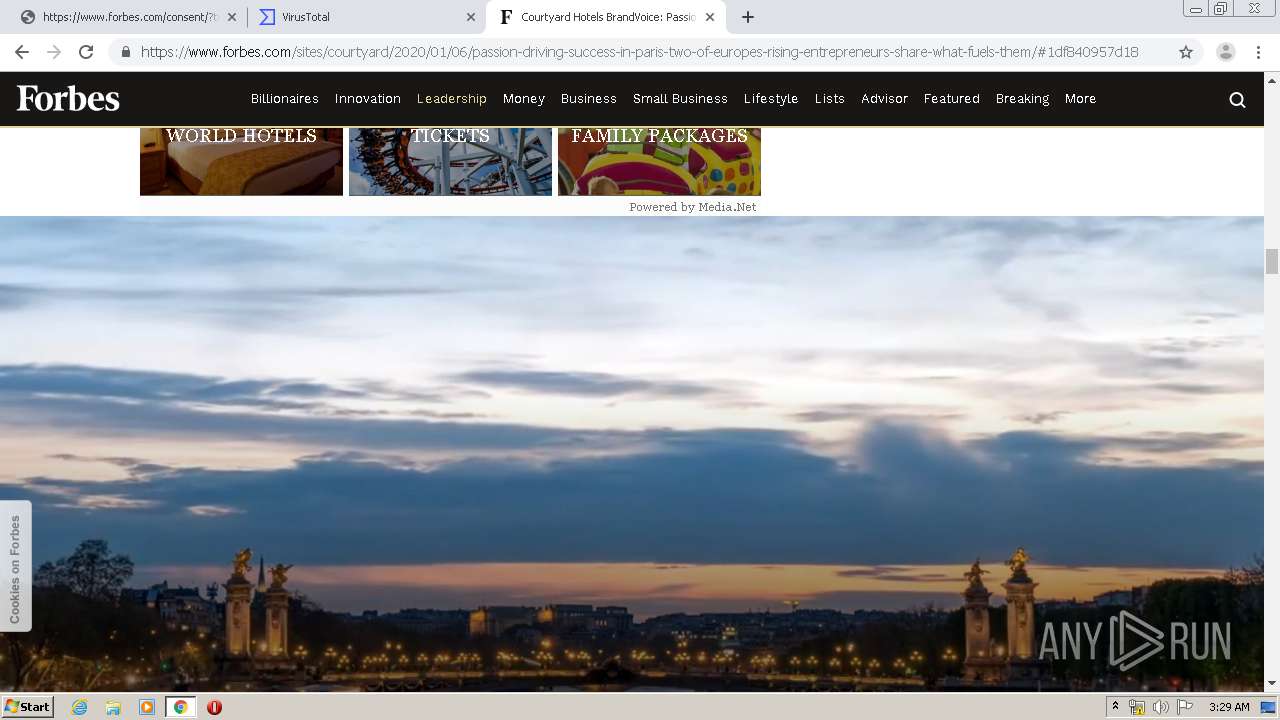Open the Business menu

(589, 99)
